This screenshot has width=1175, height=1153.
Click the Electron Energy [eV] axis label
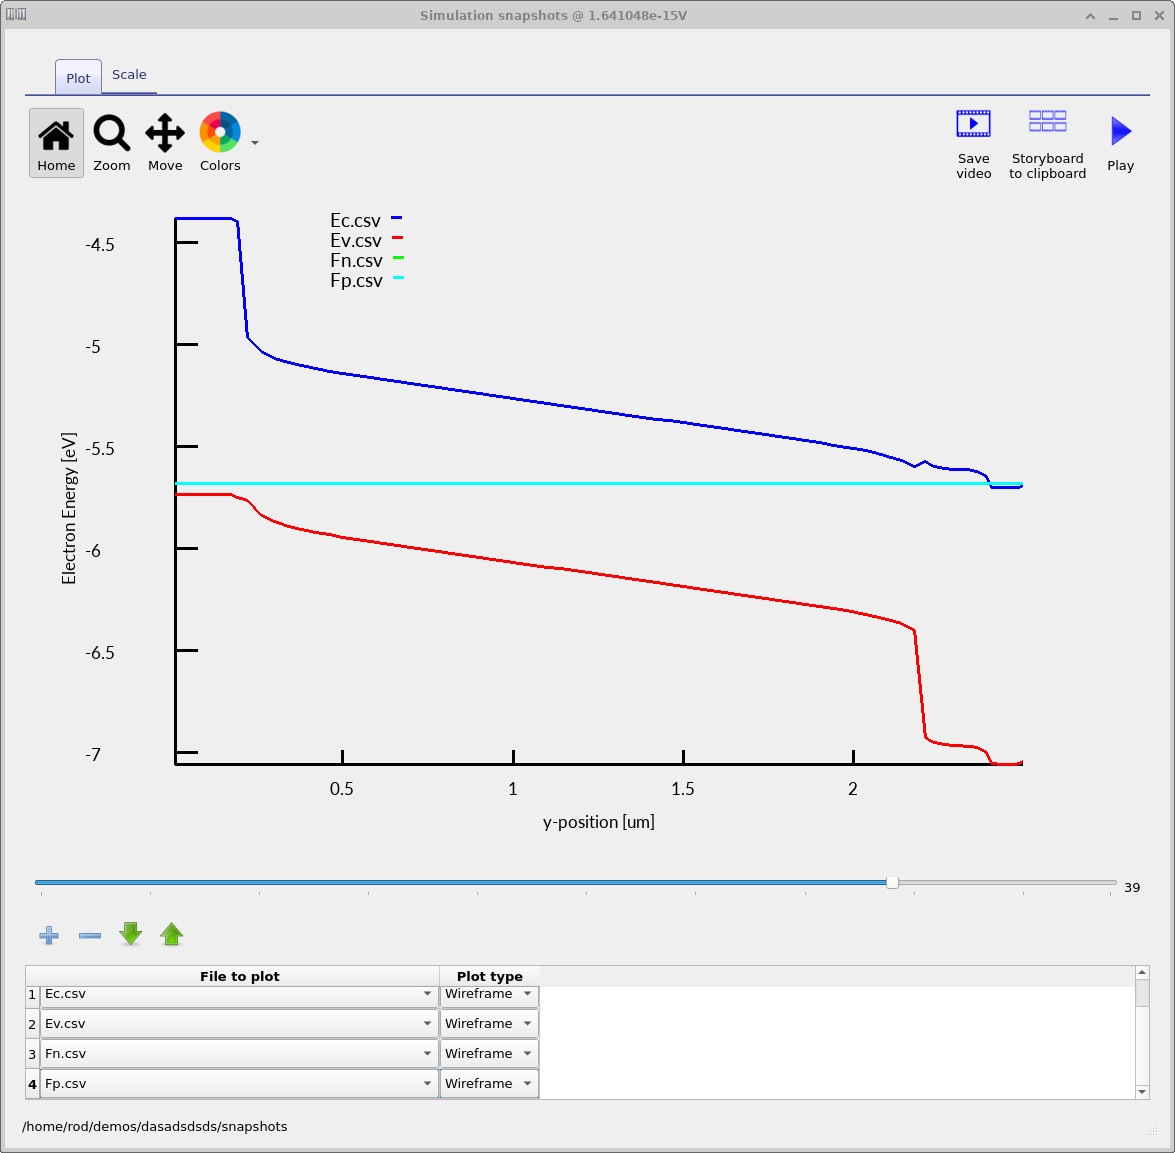(69, 508)
